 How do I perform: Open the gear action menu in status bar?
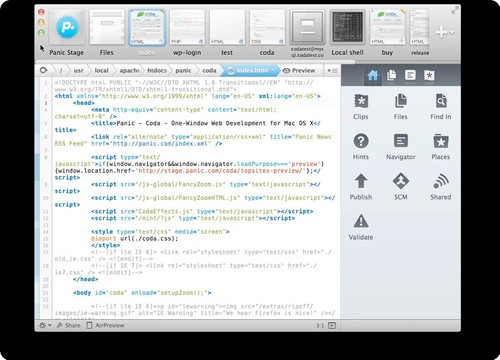(x=45, y=325)
